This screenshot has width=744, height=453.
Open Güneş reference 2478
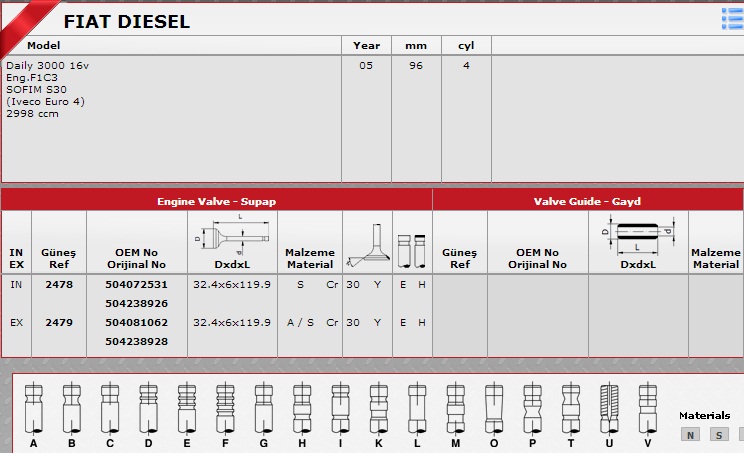tap(58, 285)
